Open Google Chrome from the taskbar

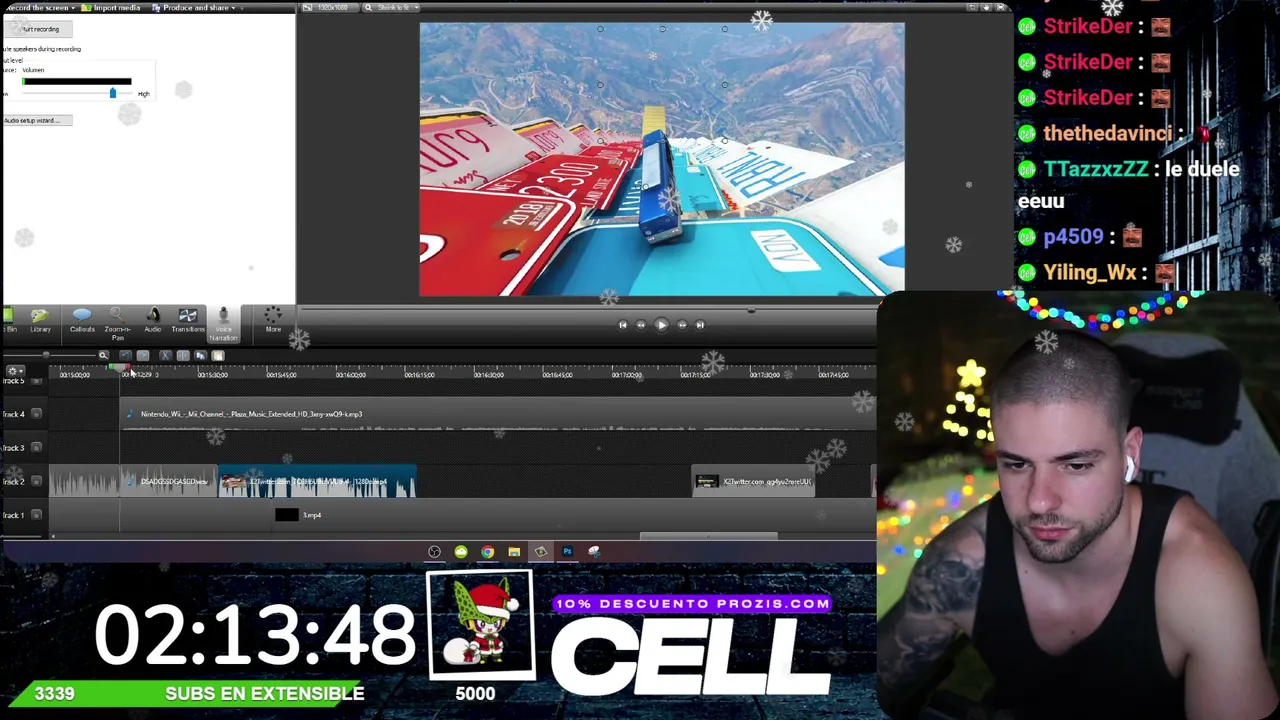point(487,552)
